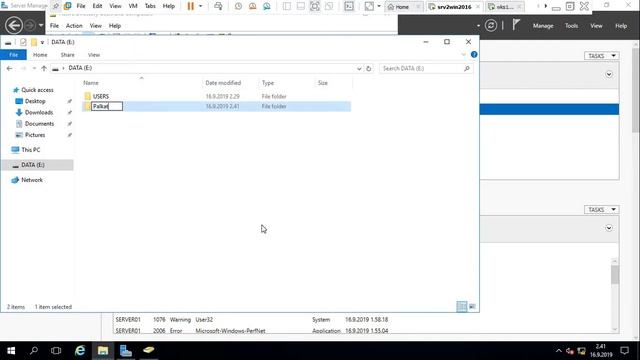Refresh the DATA (E:) folder view
Screen dimensions: 640x360
point(369,69)
